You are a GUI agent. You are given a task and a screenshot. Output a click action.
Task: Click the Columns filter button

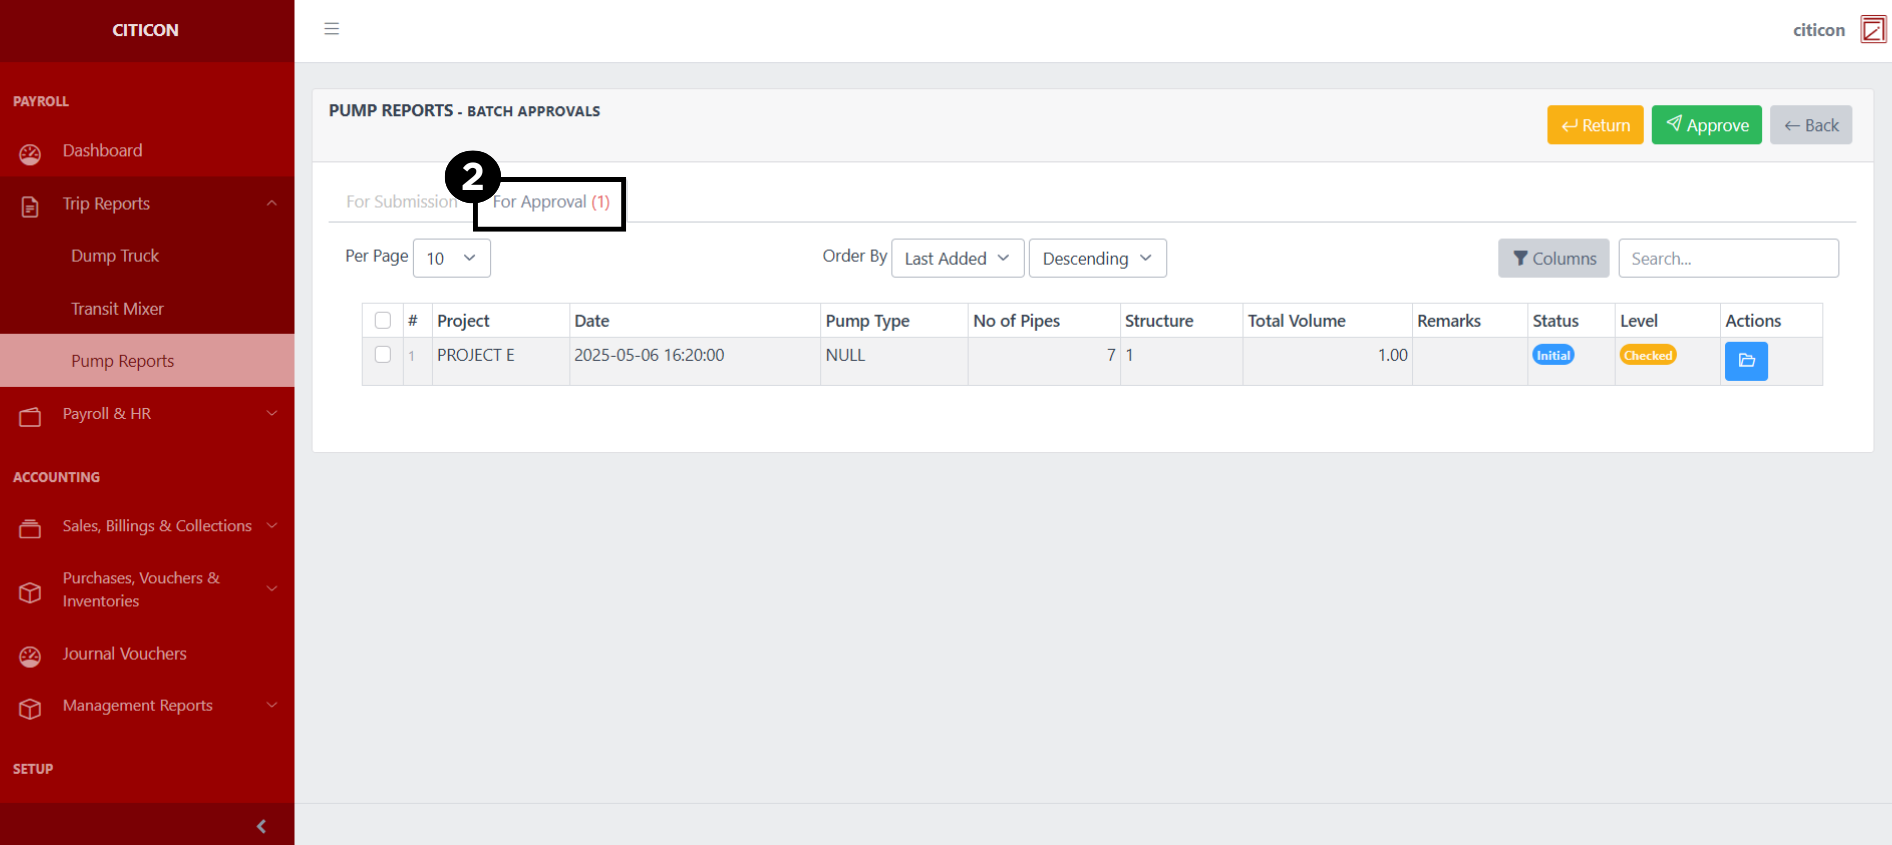tap(1553, 258)
